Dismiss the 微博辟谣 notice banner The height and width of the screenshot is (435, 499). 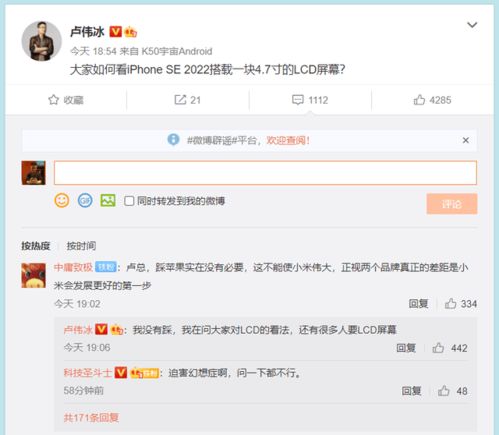pyautogui.click(x=466, y=140)
